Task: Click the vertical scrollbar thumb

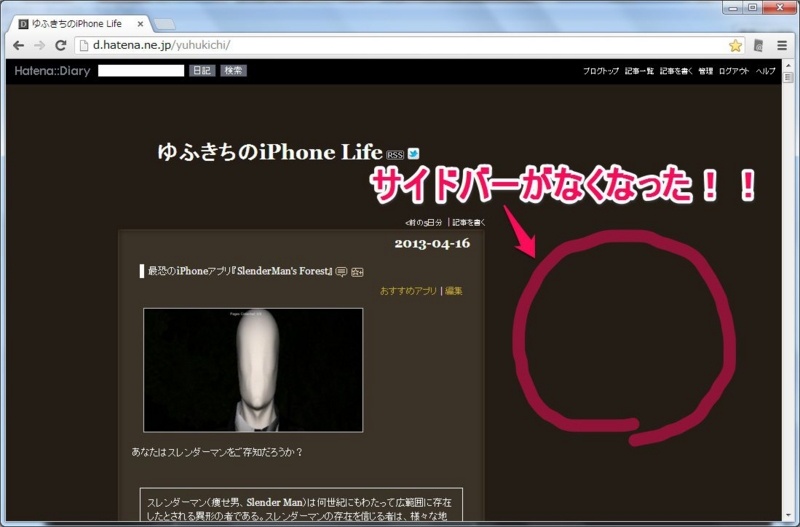Action: coord(788,77)
